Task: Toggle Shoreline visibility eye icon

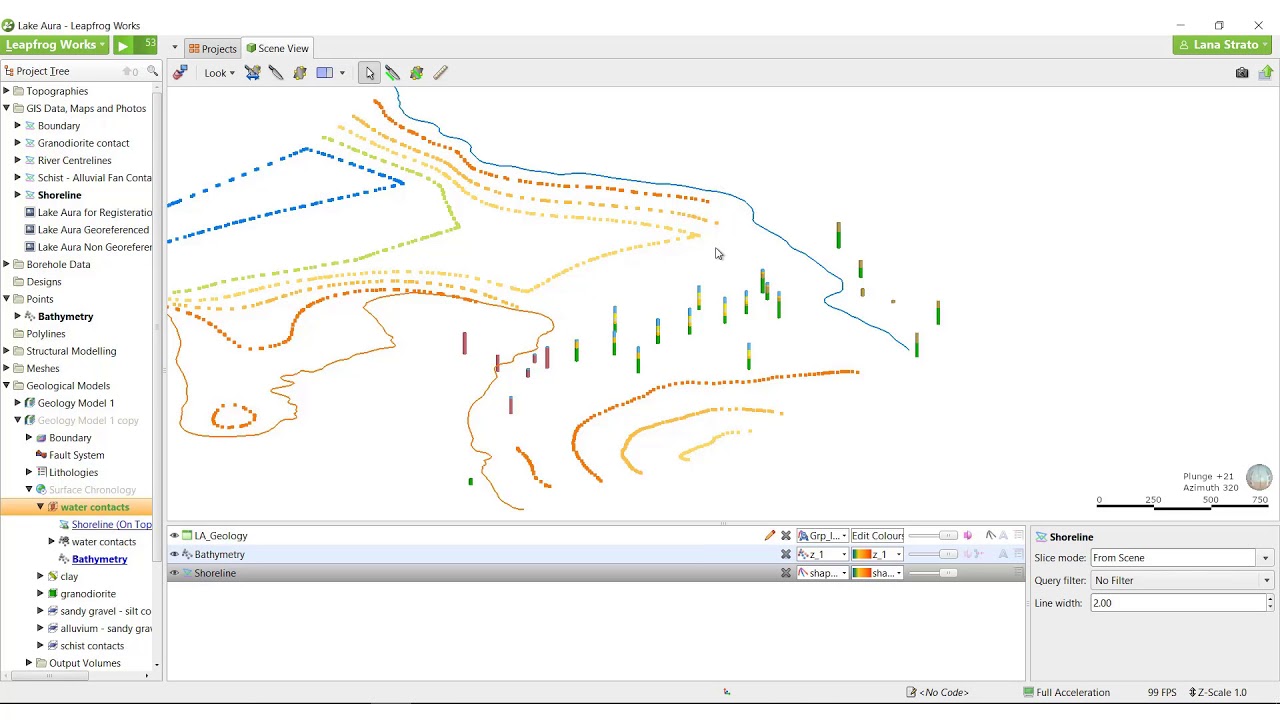Action: coord(174,573)
